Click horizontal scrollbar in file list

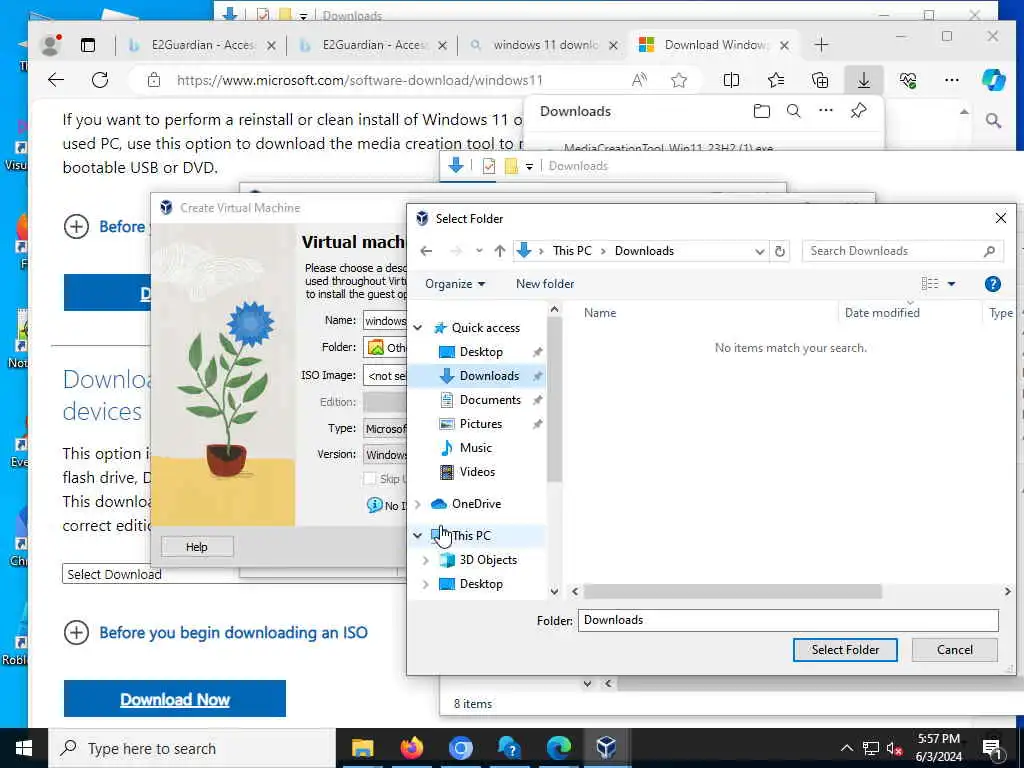tap(733, 591)
